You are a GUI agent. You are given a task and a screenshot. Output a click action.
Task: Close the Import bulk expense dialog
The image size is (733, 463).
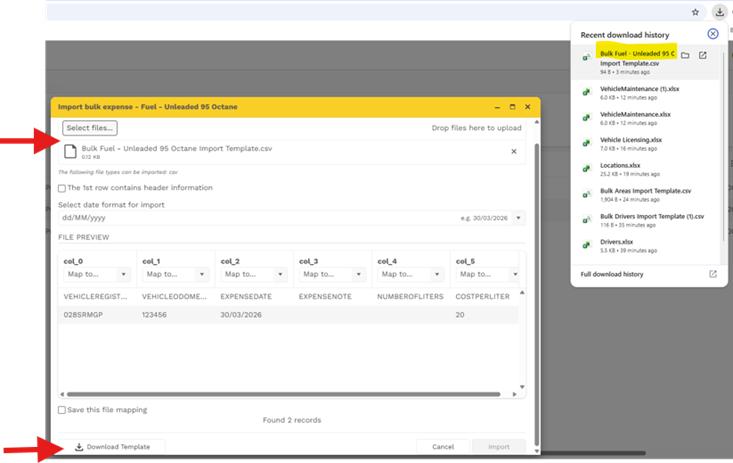click(527, 107)
